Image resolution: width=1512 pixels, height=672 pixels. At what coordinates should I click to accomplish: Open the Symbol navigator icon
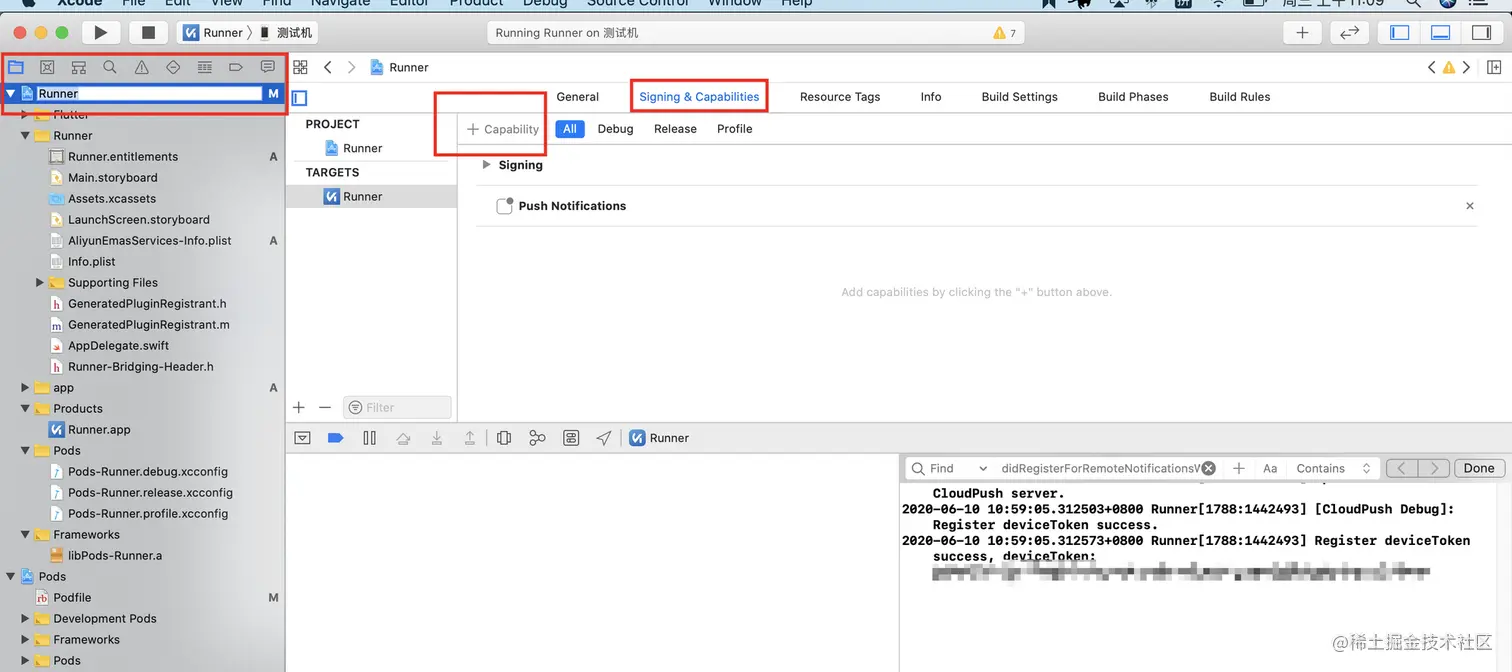[x=78, y=68]
